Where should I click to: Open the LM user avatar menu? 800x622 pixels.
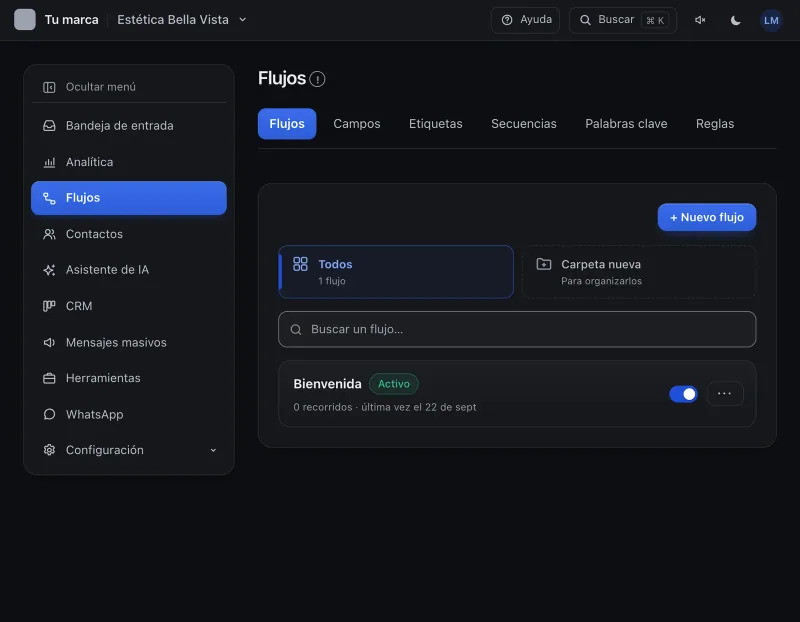(771, 20)
